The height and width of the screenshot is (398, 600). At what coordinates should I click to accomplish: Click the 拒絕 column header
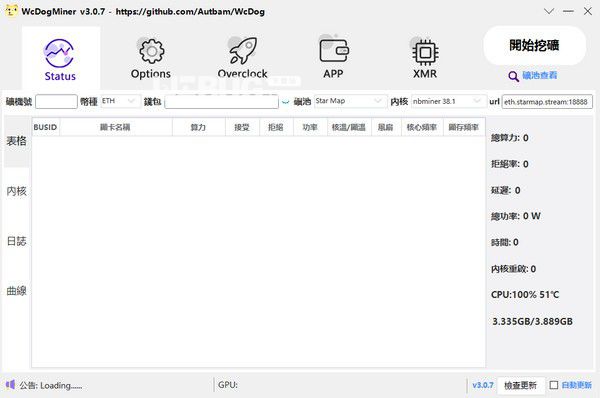tap(276, 127)
